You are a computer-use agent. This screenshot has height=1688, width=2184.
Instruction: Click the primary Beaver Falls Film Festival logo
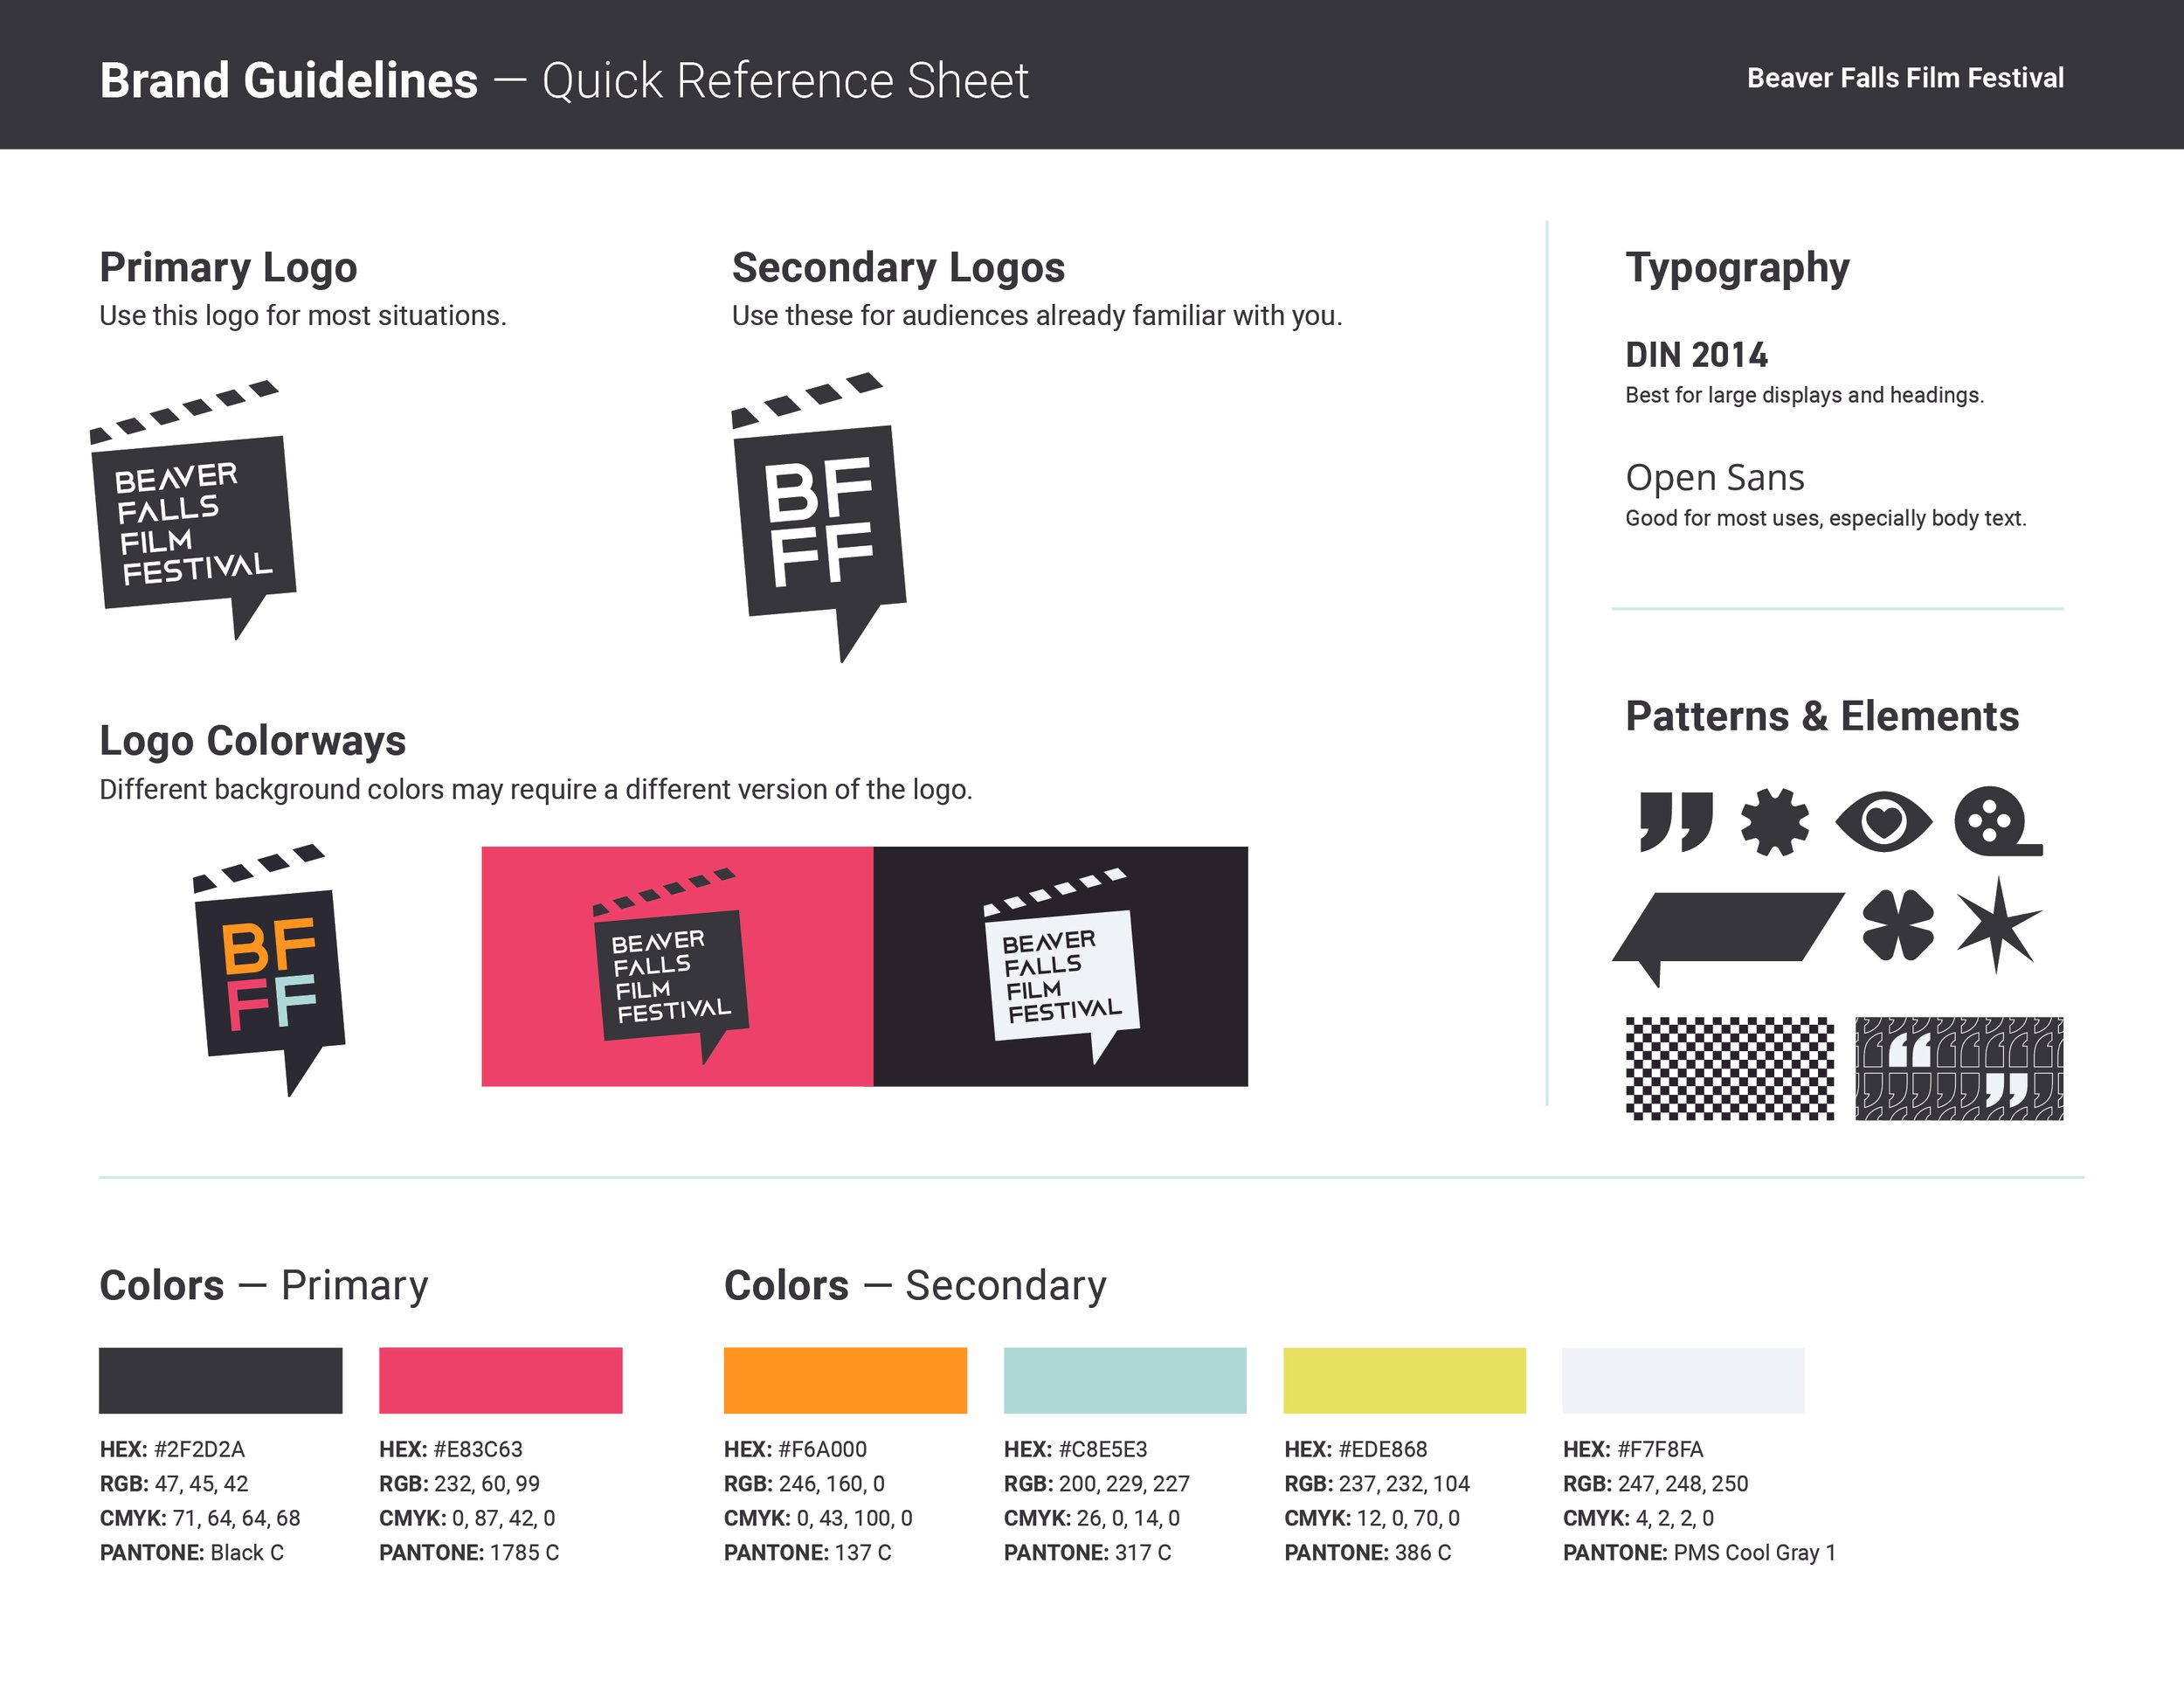tap(193, 513)
